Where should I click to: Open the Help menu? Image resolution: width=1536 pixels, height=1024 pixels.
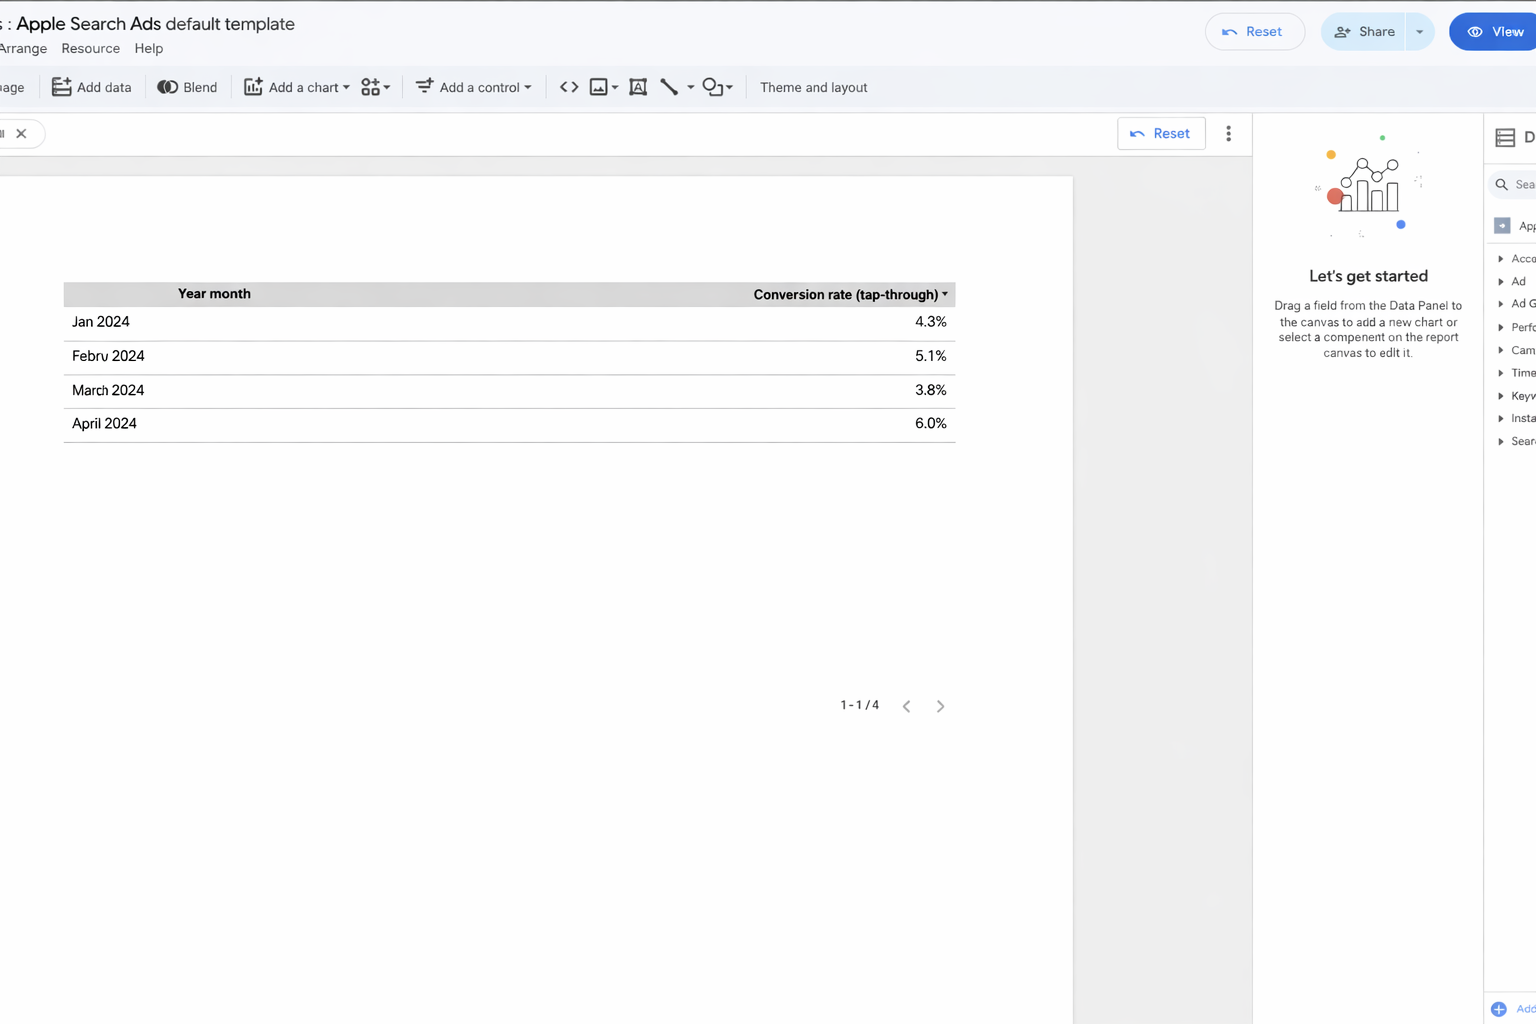(149, 48)
